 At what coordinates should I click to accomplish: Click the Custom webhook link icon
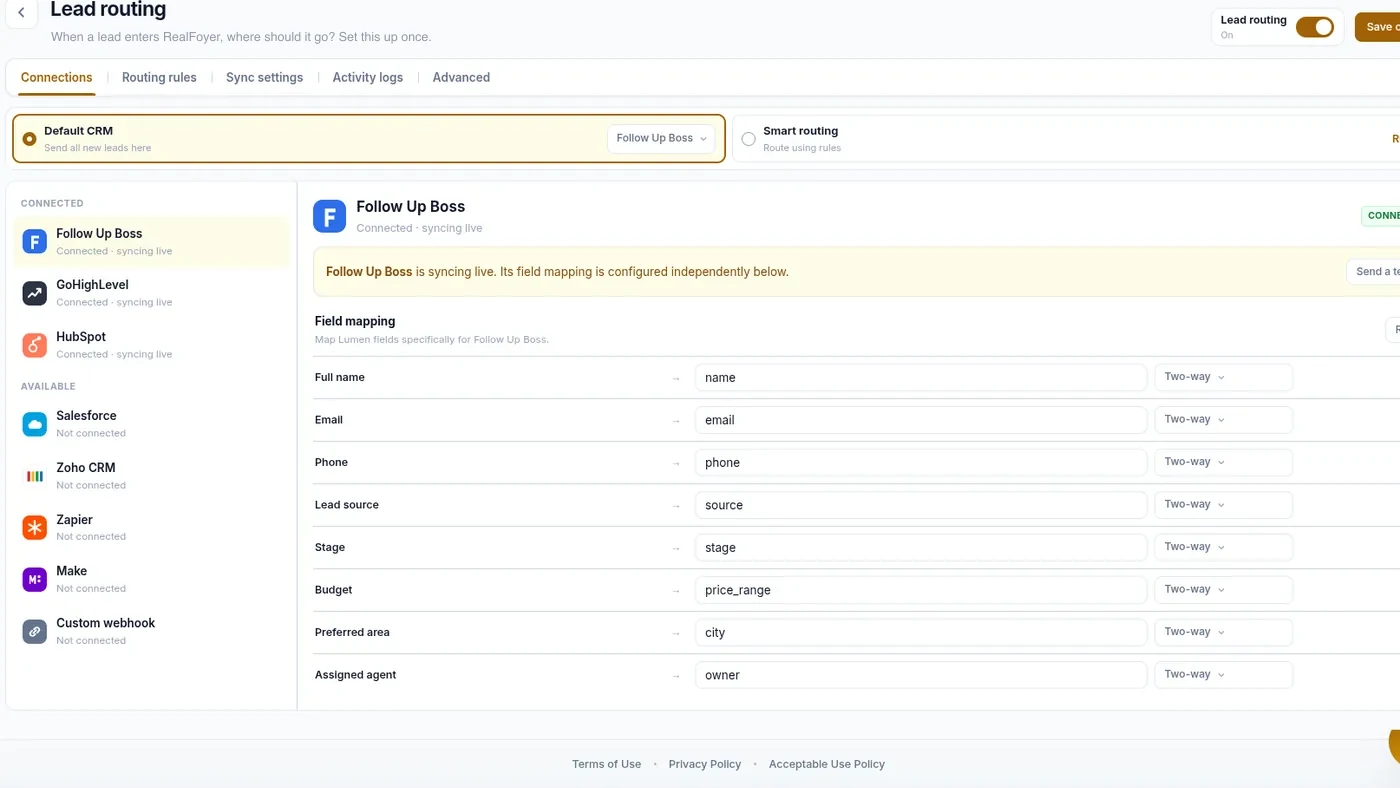pos(35,631)
